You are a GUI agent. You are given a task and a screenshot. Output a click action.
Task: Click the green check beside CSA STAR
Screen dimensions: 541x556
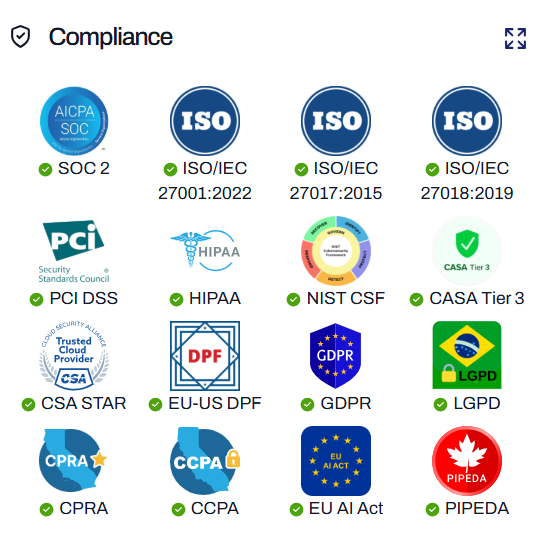28,405
